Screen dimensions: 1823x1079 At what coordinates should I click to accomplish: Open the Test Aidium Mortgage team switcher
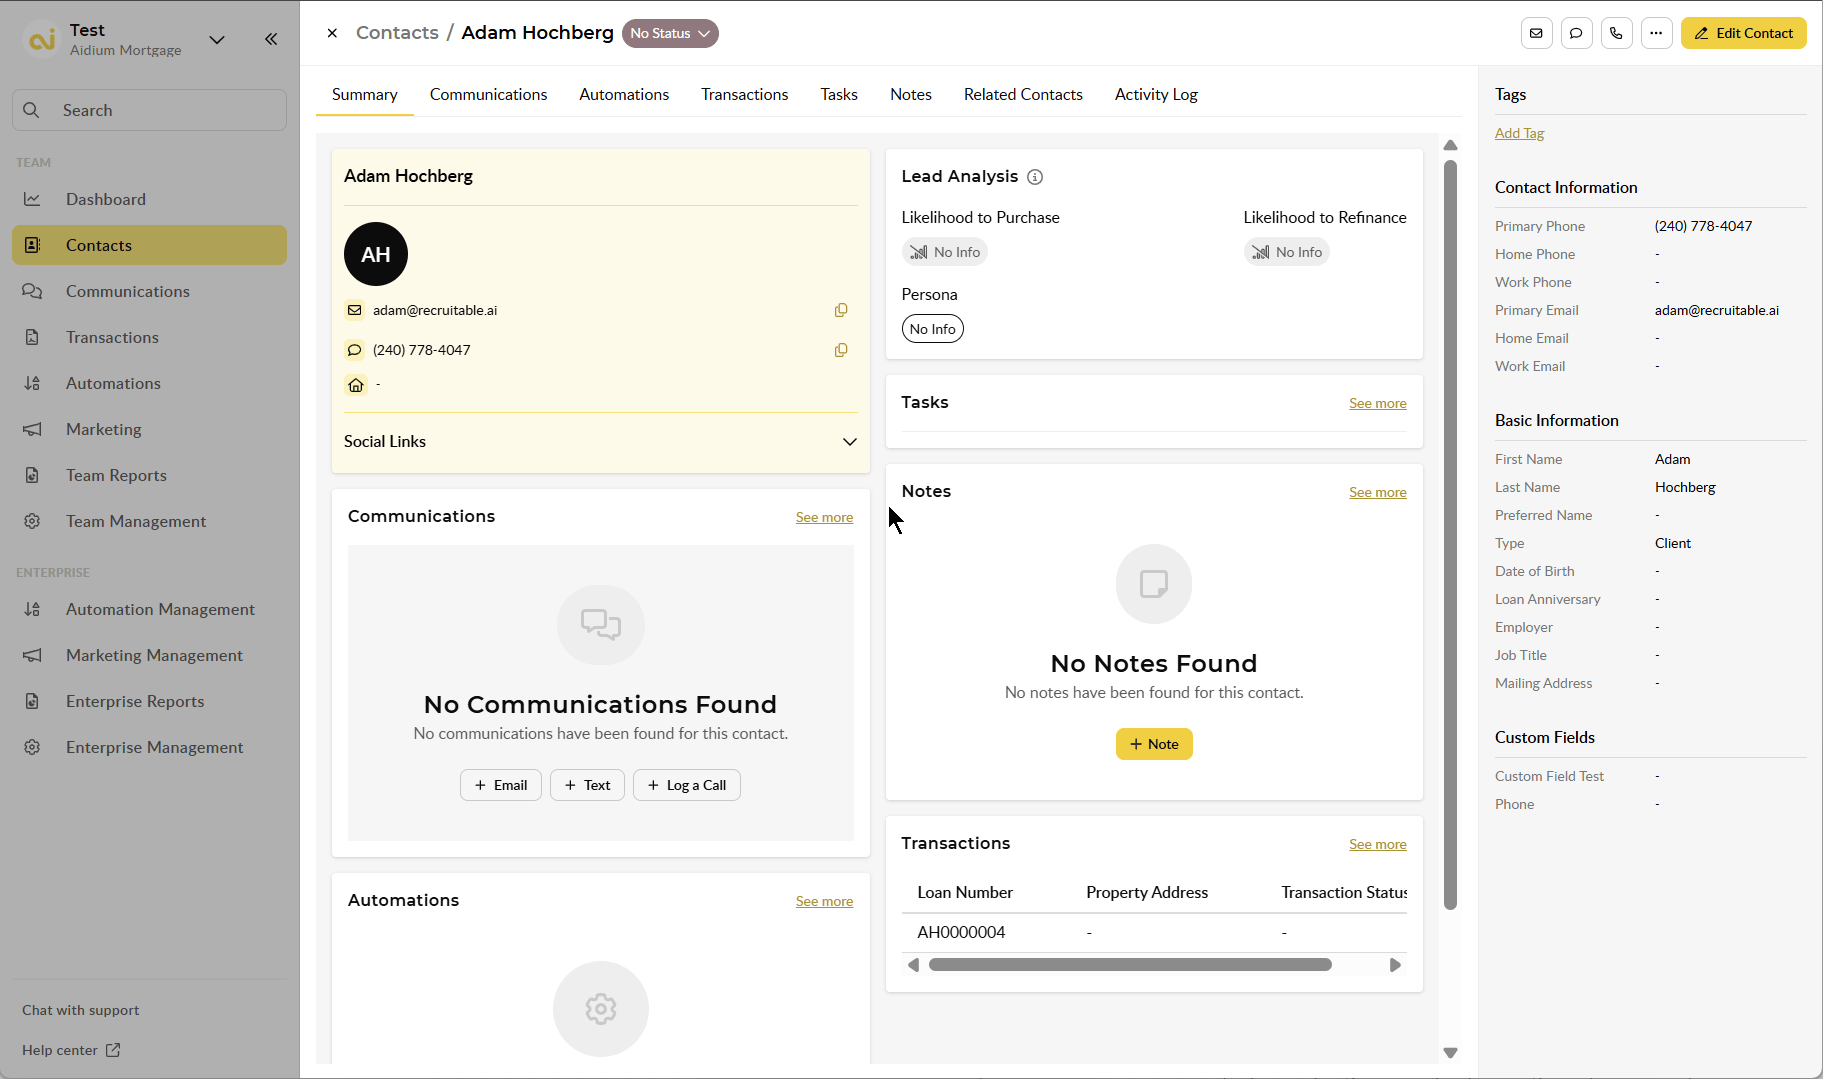216,40
